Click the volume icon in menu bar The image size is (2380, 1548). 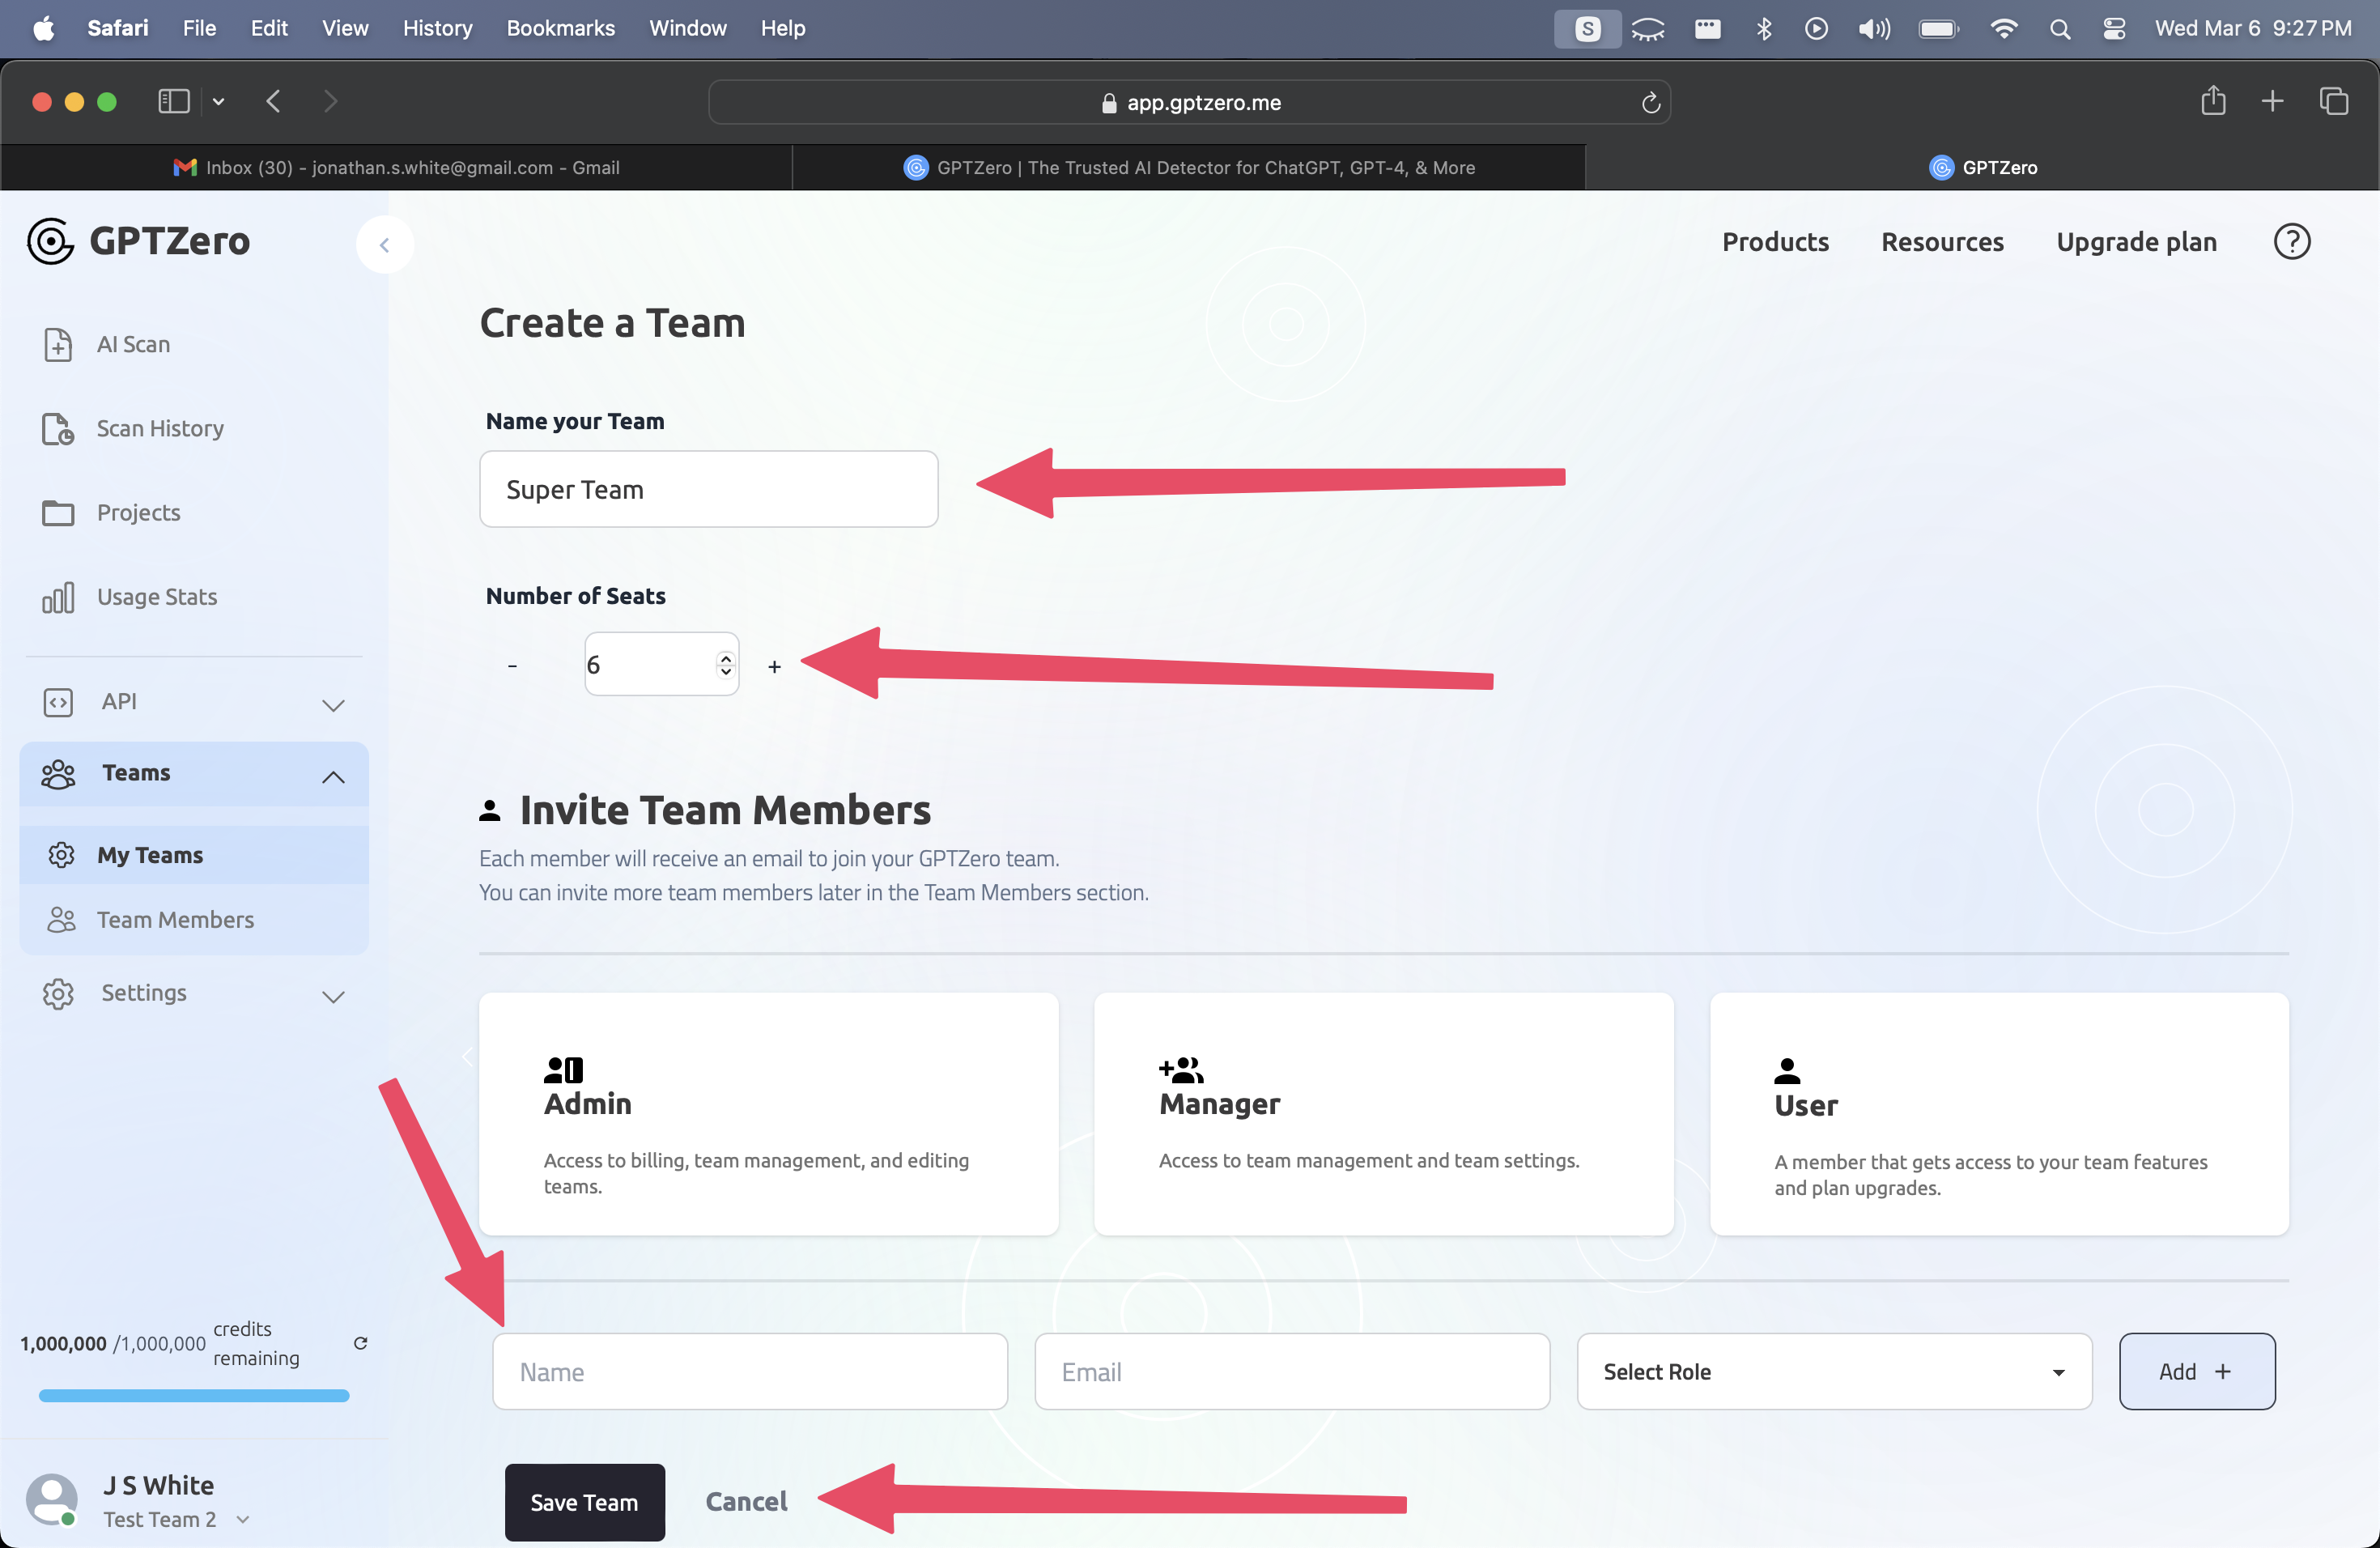pos(1873,28)
